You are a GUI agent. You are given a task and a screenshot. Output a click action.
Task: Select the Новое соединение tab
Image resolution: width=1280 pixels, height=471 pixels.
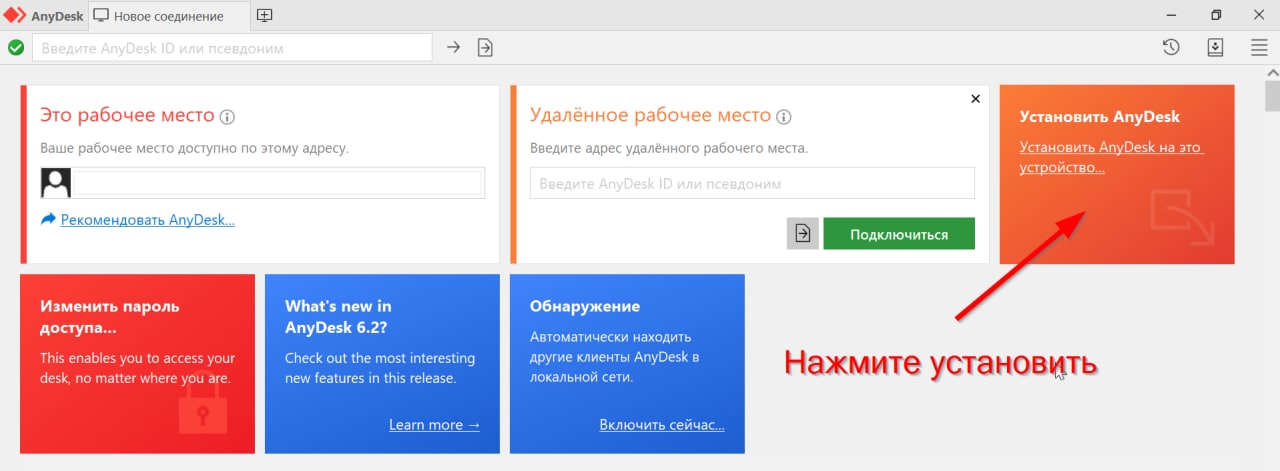tap(169, 16)
